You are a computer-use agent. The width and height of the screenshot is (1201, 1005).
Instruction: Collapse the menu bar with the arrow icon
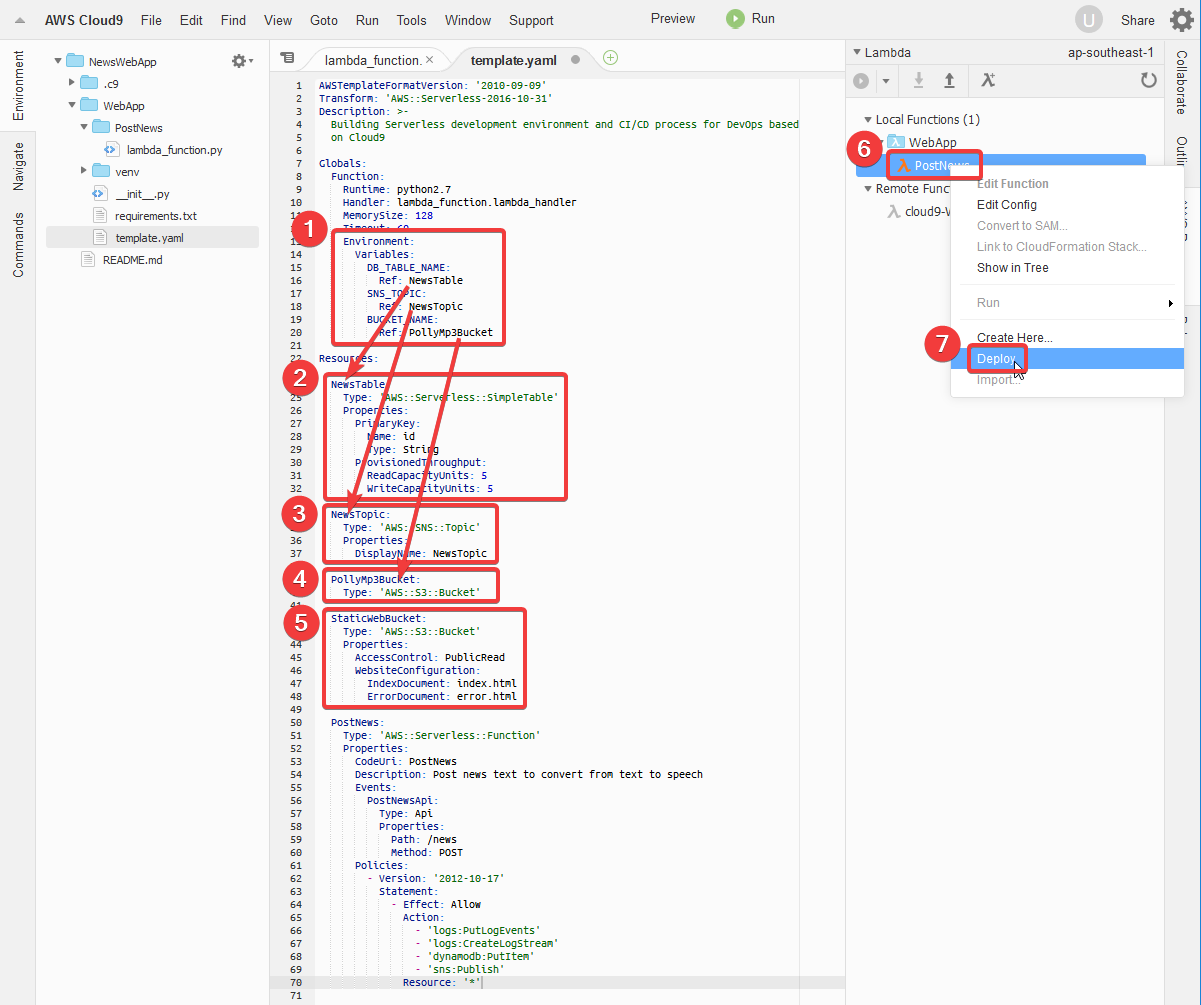[19, 20]
